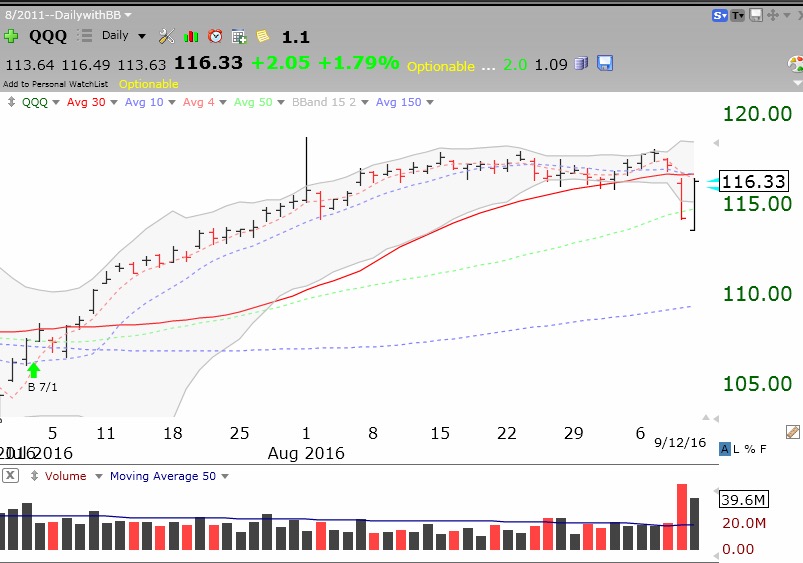
Task: Toggle the L log scale button
Action: click(x=736, y=449)
